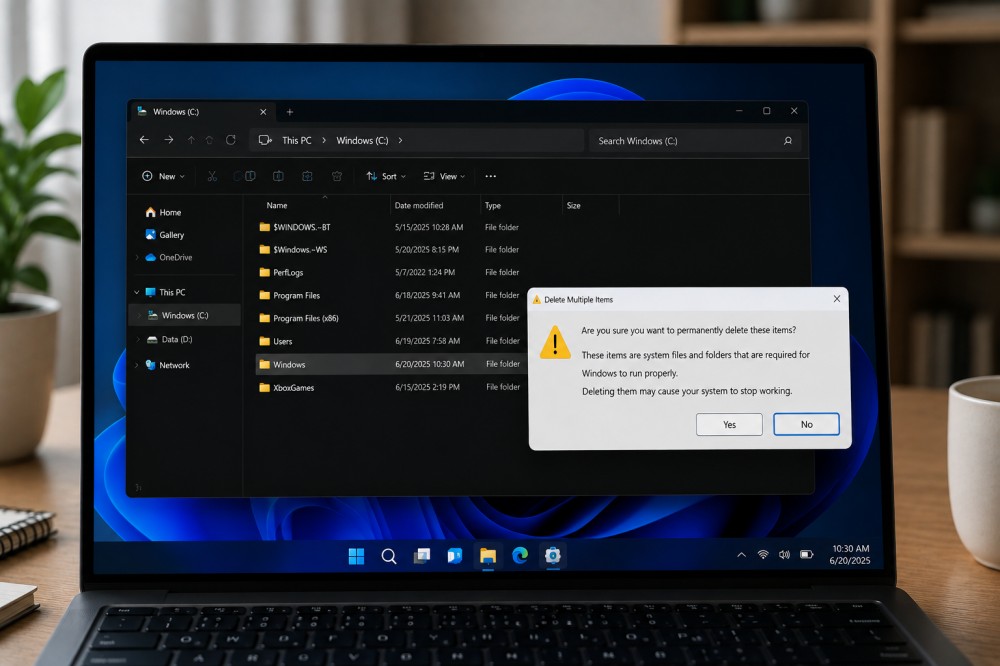1000x666 pixels.
Task: Close the Windows (C:) tab
Action: coord(263,112)
